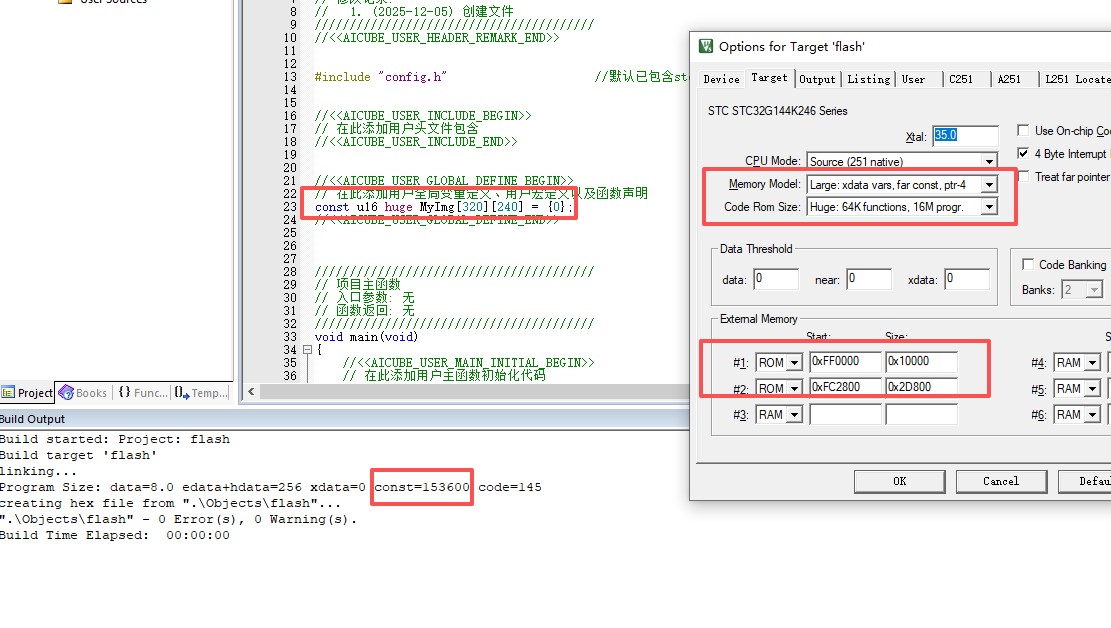Open the C251 tab

pos(961,79)
